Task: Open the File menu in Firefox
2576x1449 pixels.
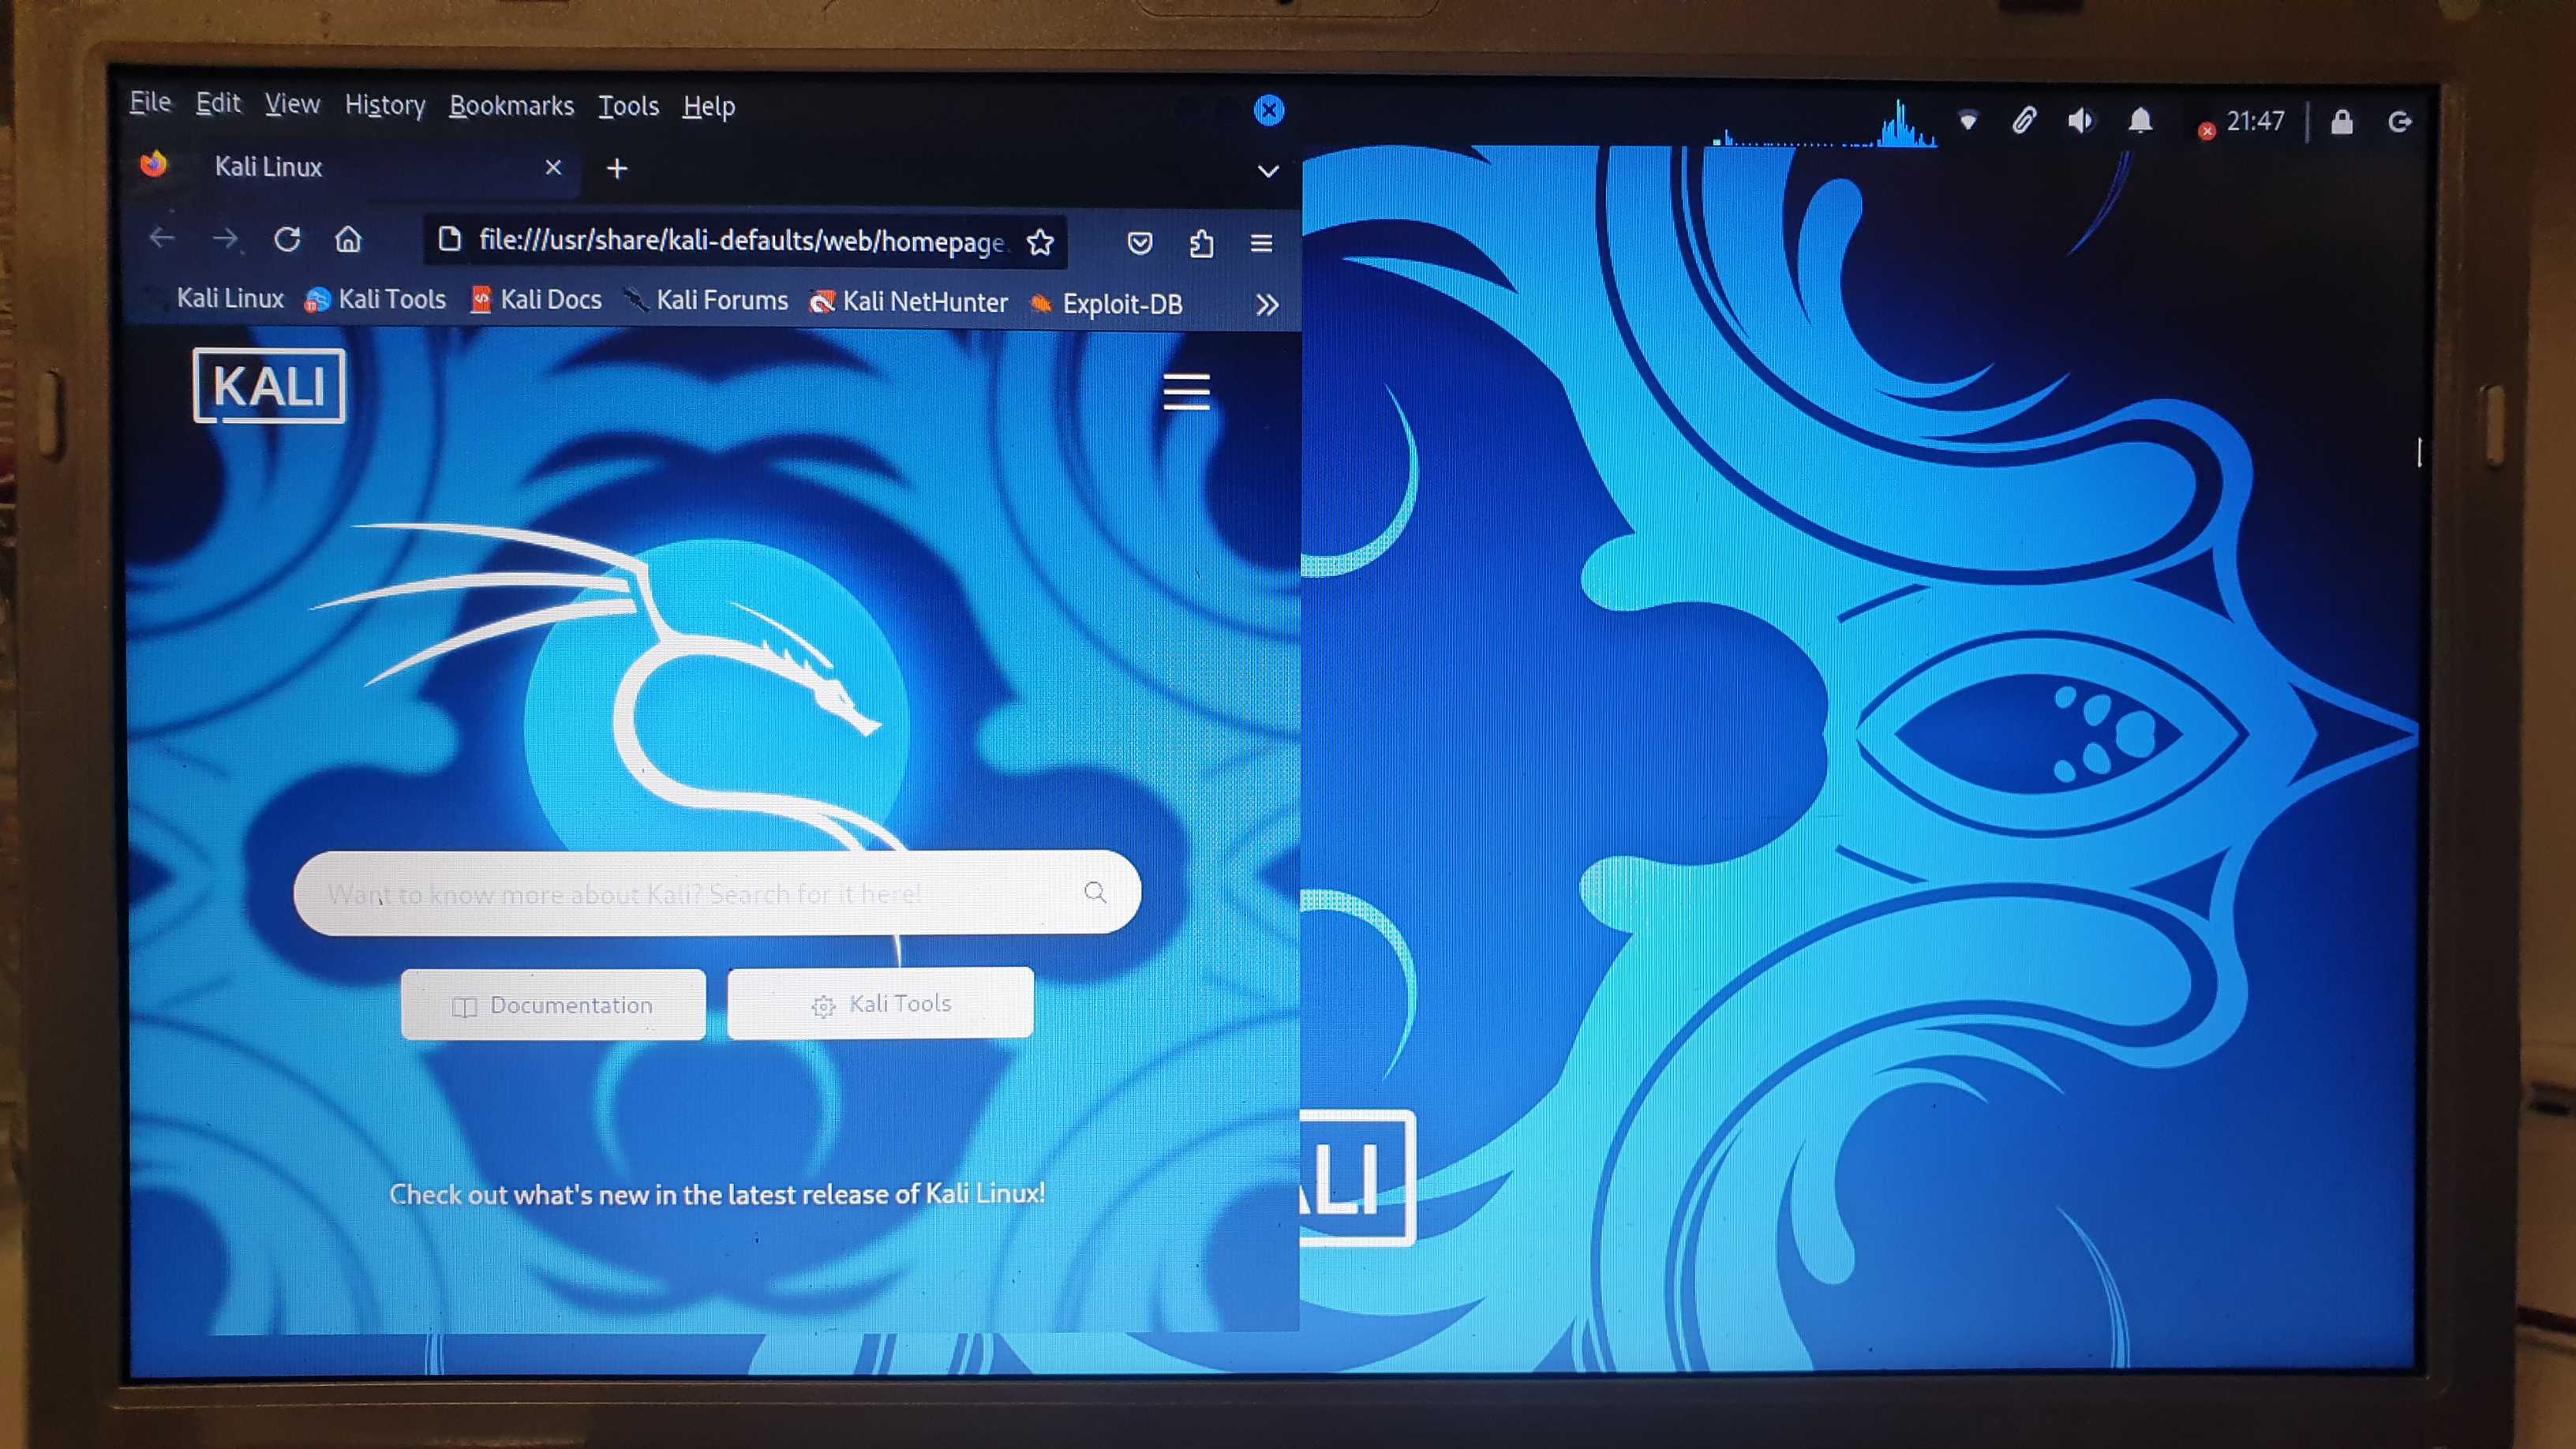Action: tap(150, 102)
